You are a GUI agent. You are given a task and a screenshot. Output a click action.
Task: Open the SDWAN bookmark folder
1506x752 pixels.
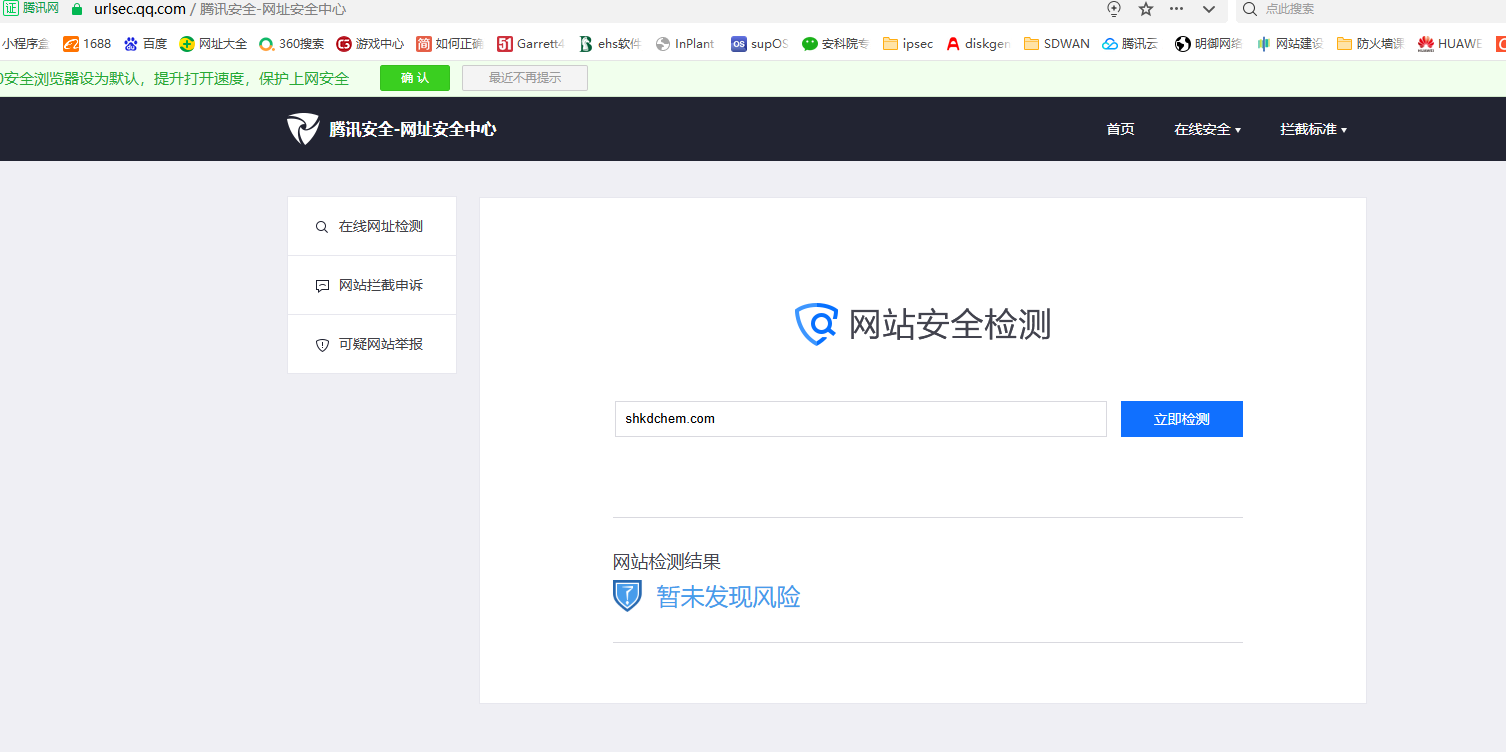(x=1056, y=44)
